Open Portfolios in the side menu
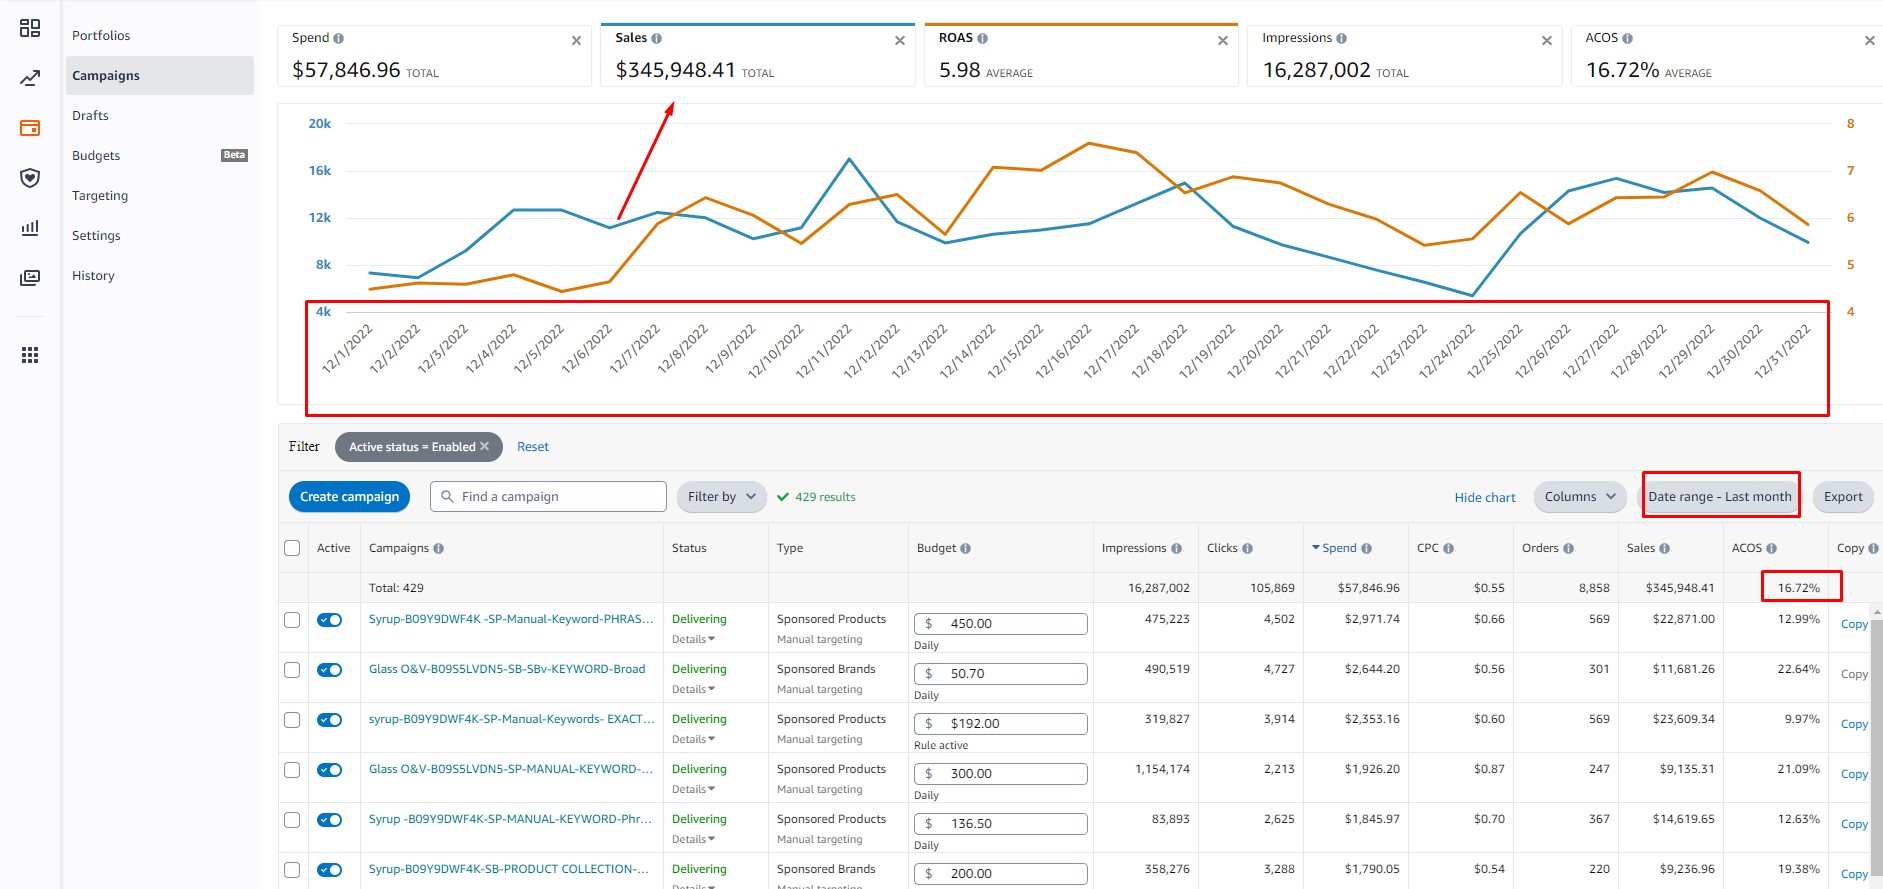The image size is (1883, 889). click(x=101, y=35)
